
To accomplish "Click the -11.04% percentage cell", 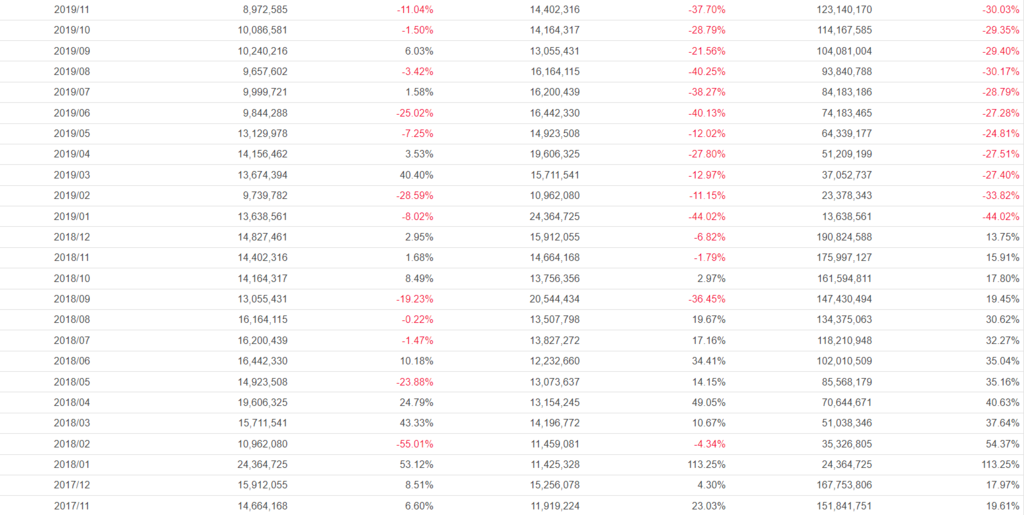I will pyautogui.click(x=412, y=9).
